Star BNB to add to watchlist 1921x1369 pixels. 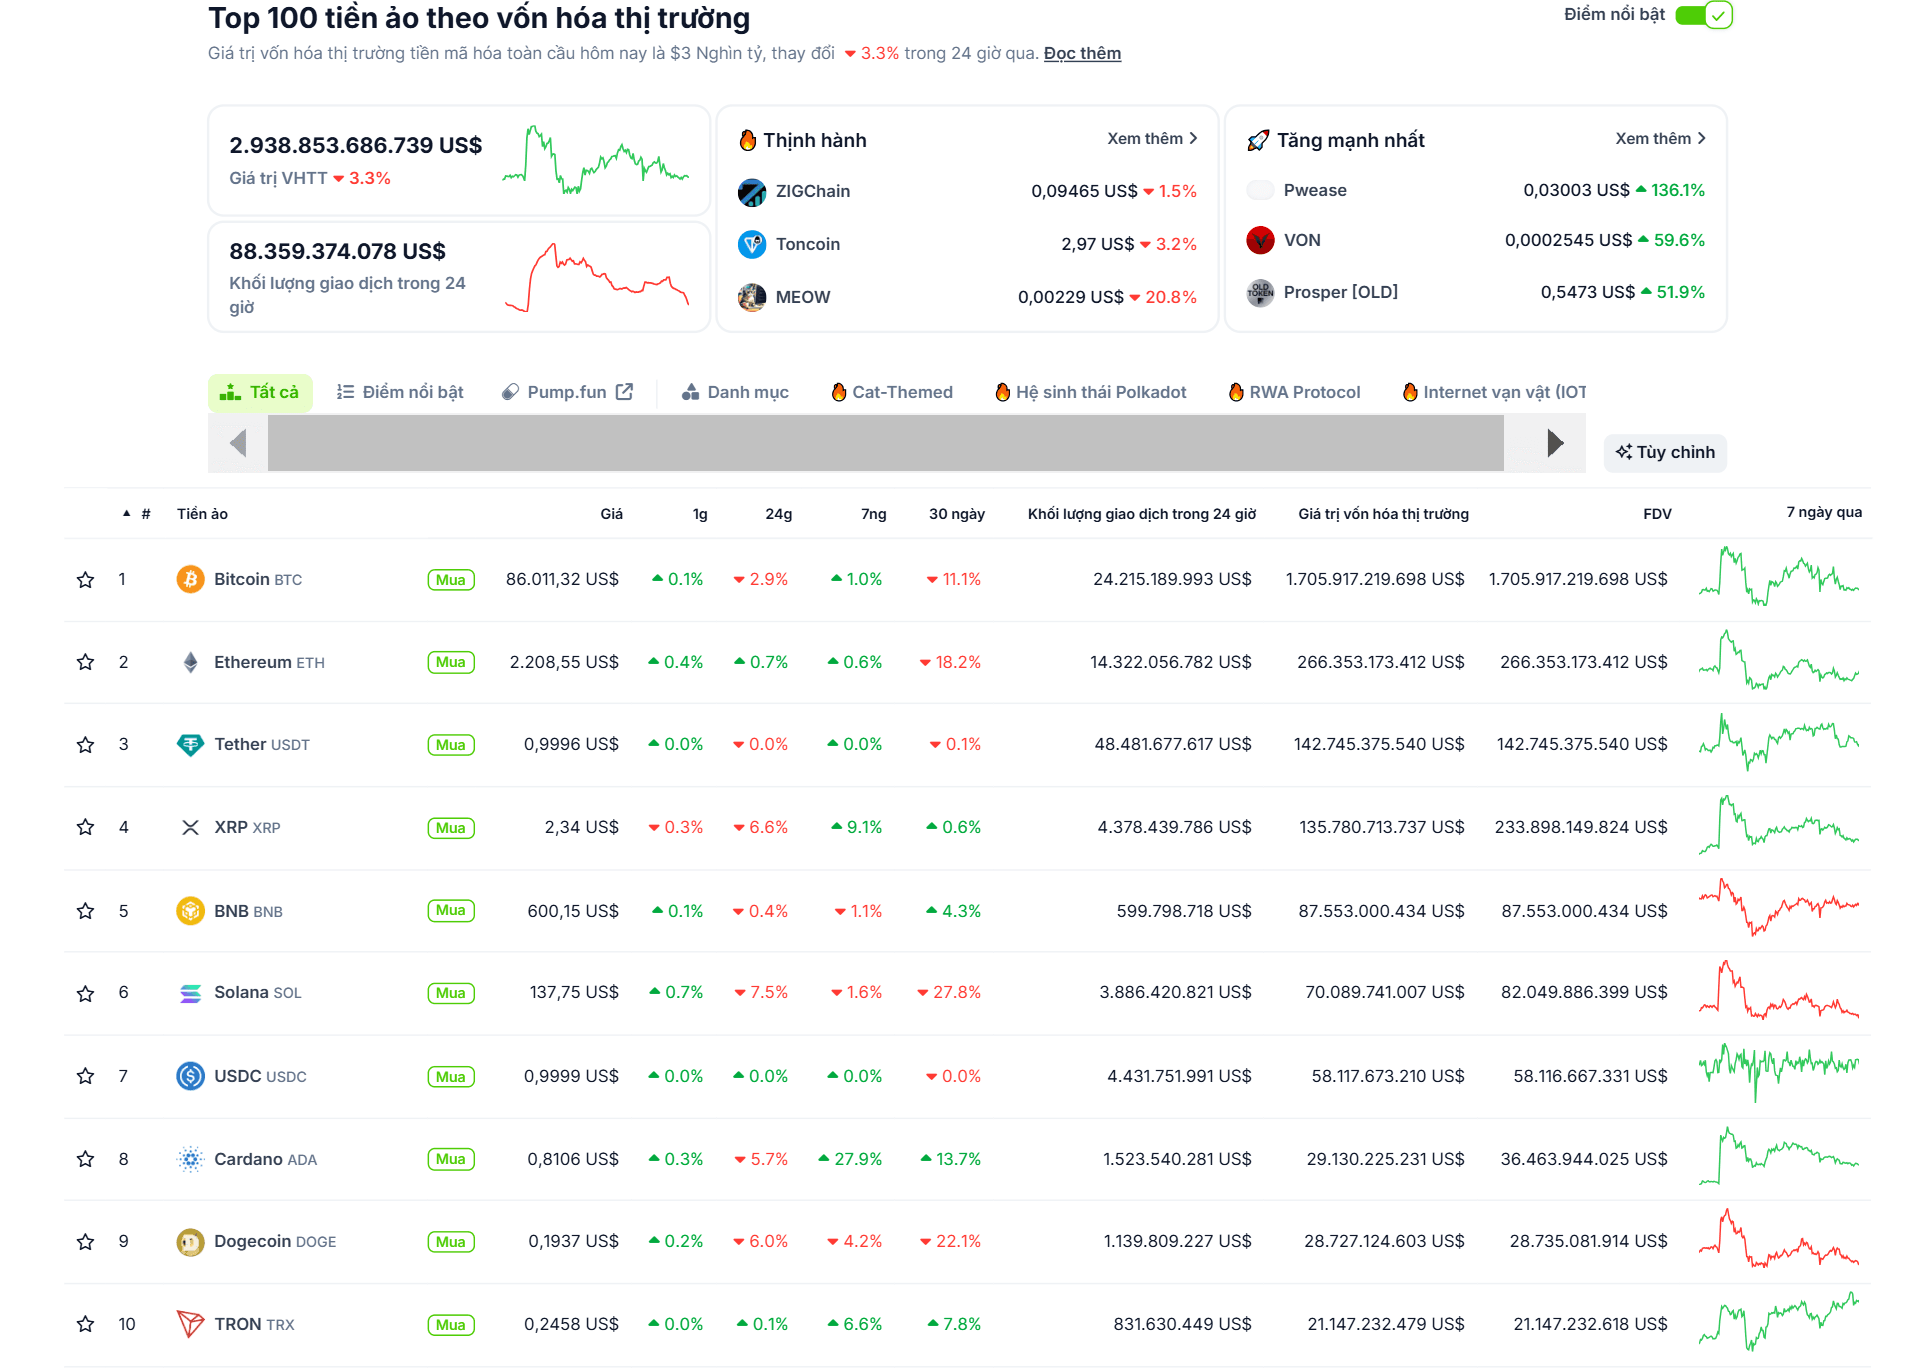86,911
